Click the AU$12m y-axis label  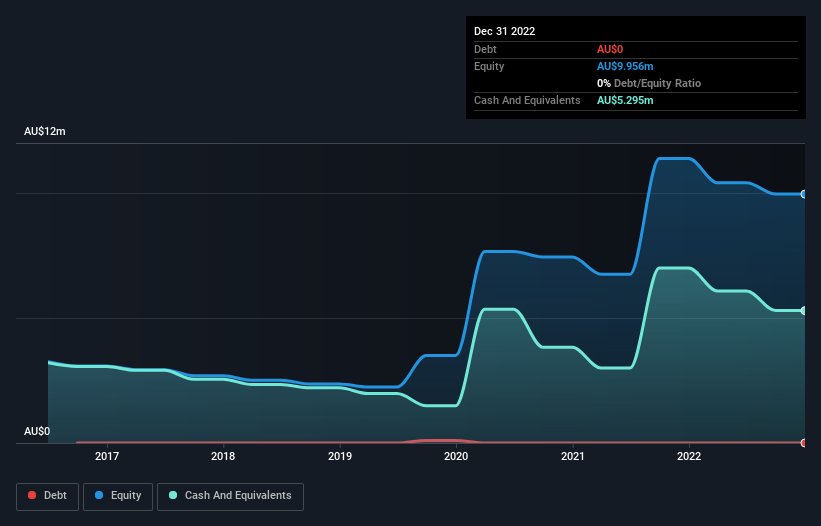tap(45, 131)
